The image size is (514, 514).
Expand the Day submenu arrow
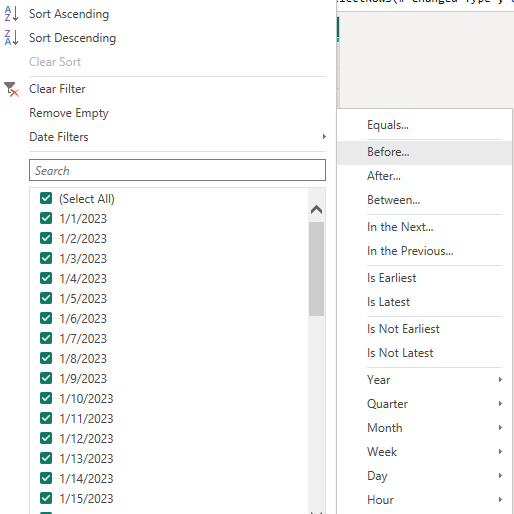tap(500, 476)
